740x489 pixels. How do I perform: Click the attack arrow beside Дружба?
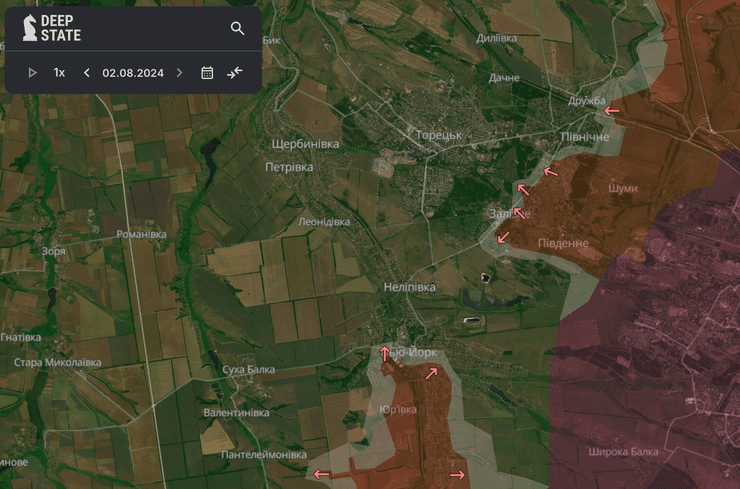pyautogui.click(x=611, y=110)
